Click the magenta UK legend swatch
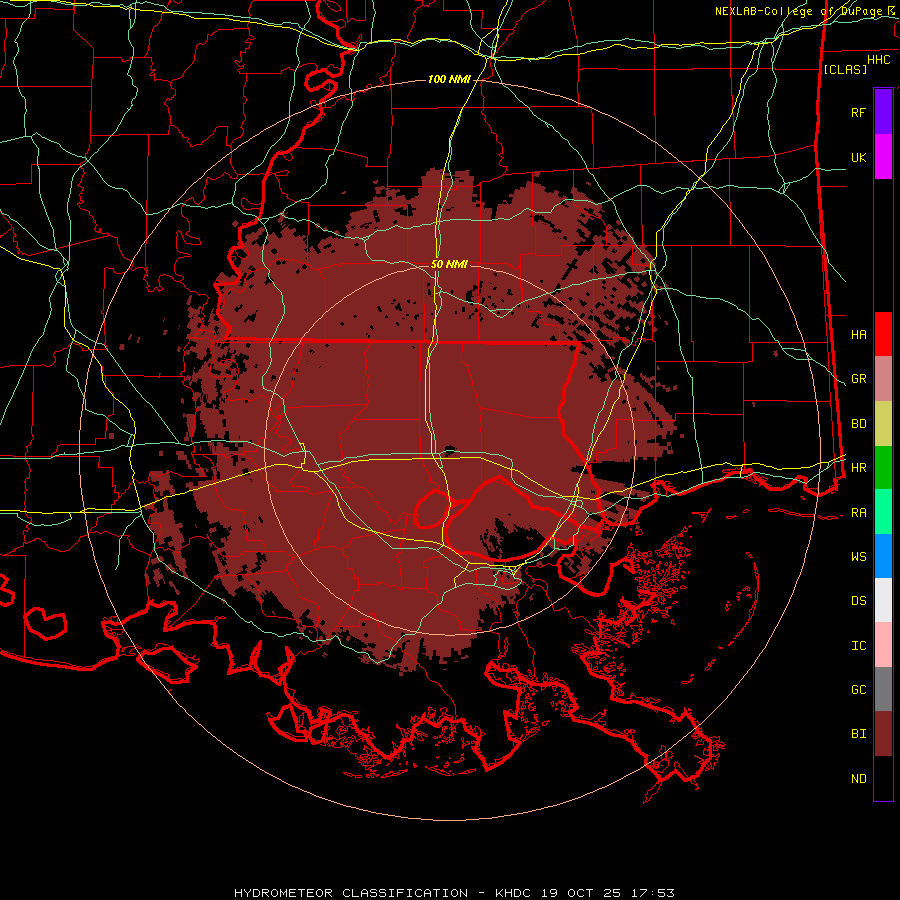The height and width of the screenshot is (900, 900). (883, 157)
